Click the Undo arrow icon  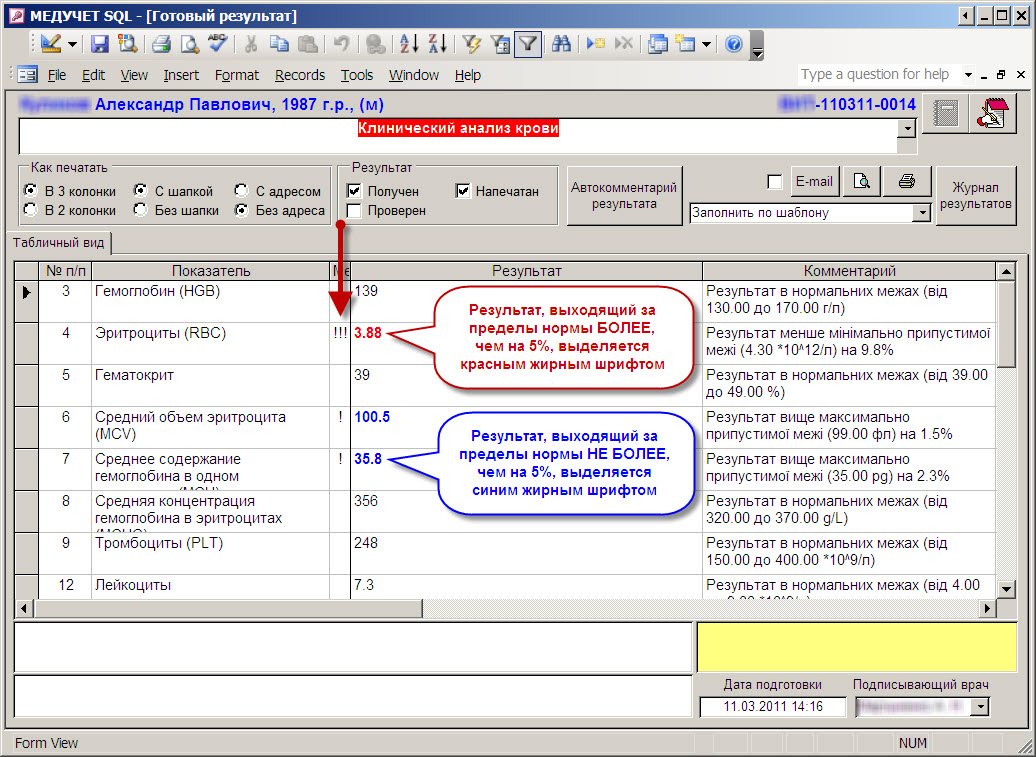tap(342, 44)
